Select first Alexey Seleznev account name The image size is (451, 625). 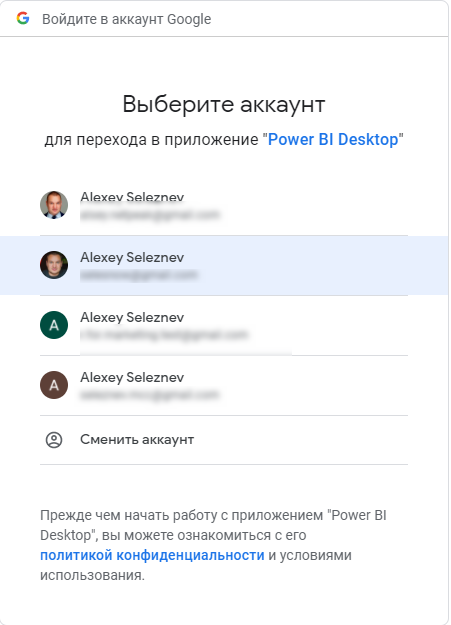pyautogui.click(x=132, y=197)
